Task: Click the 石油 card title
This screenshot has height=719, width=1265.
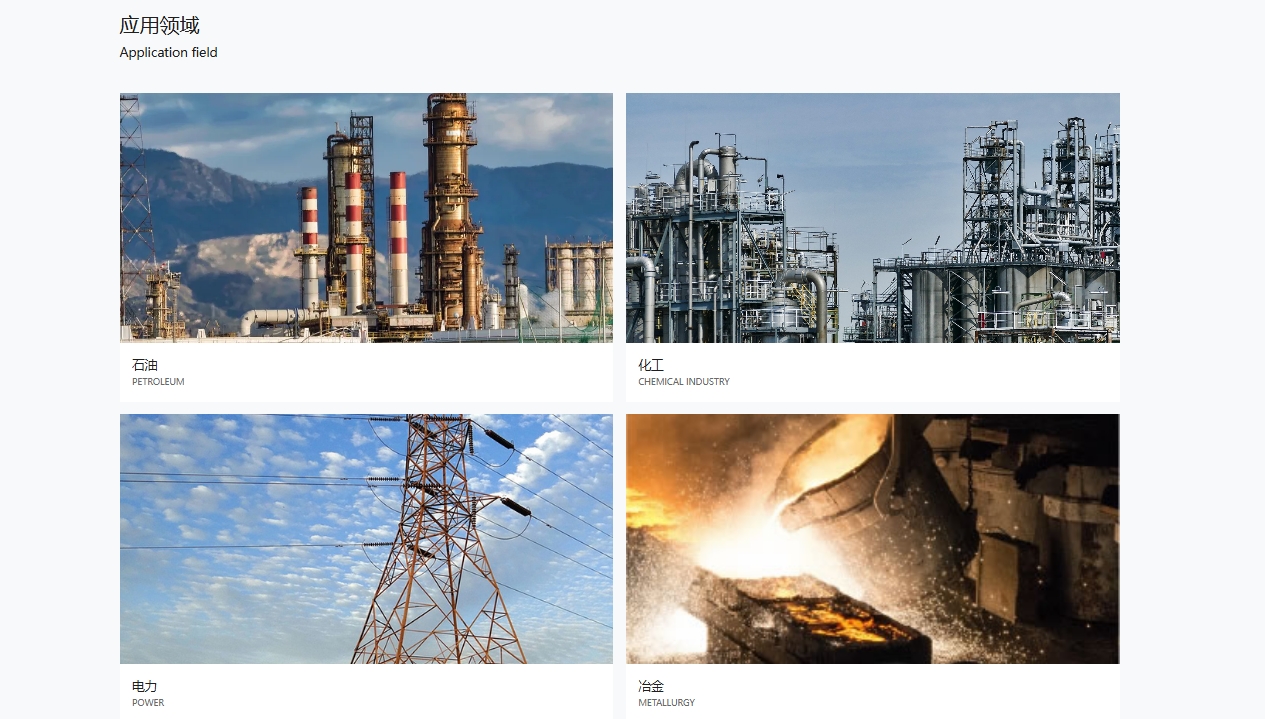Action: point(145,365)
